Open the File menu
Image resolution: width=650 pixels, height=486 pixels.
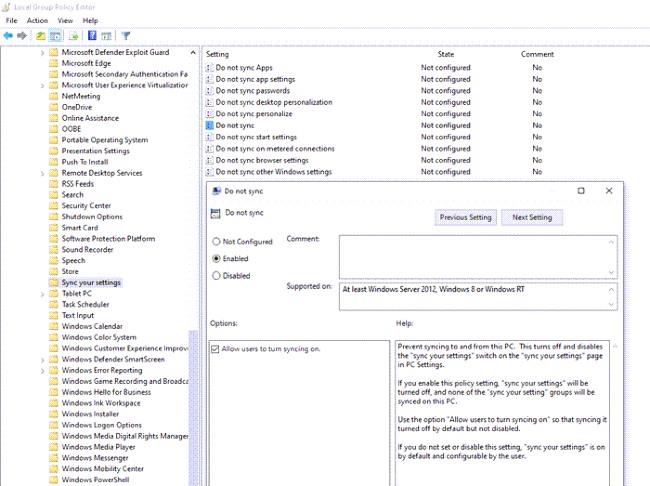12,20
